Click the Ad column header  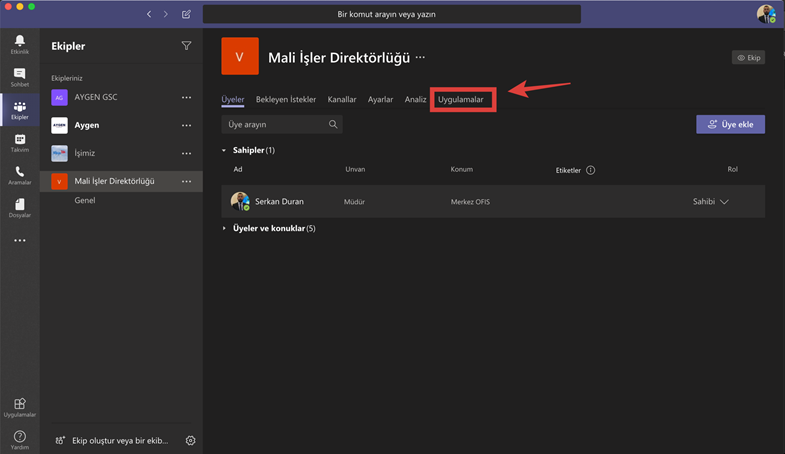238,169
